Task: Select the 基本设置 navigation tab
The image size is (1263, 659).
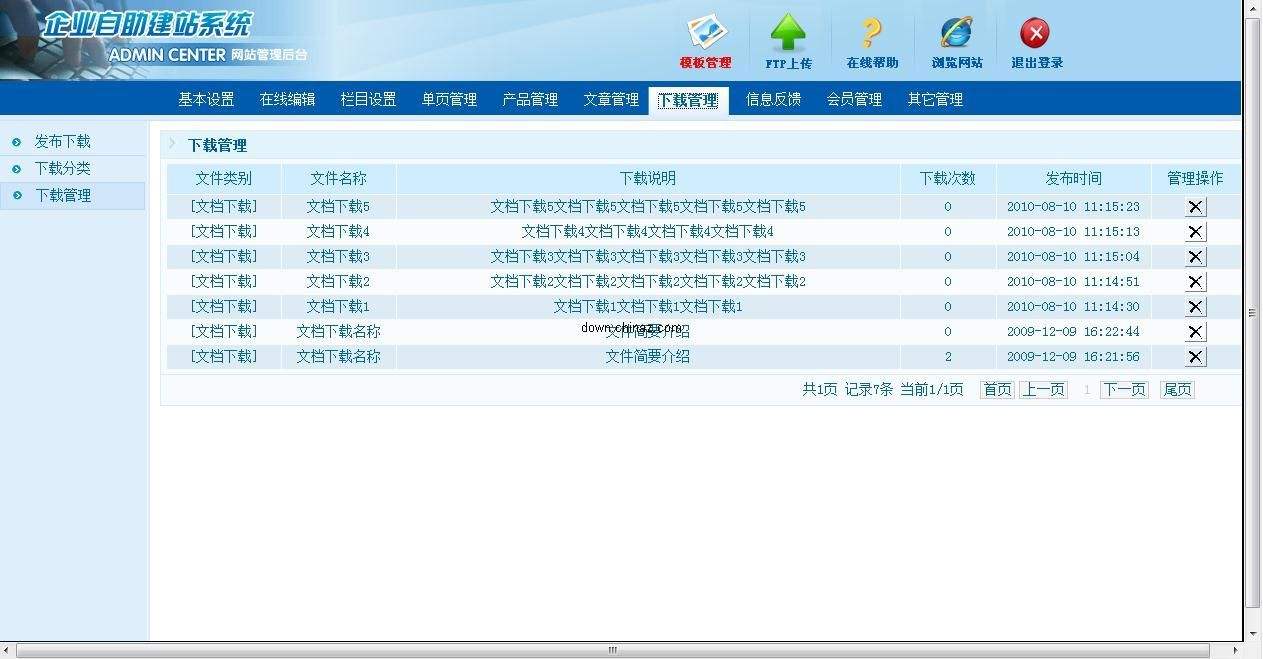Action: click(x=206, y=99)
